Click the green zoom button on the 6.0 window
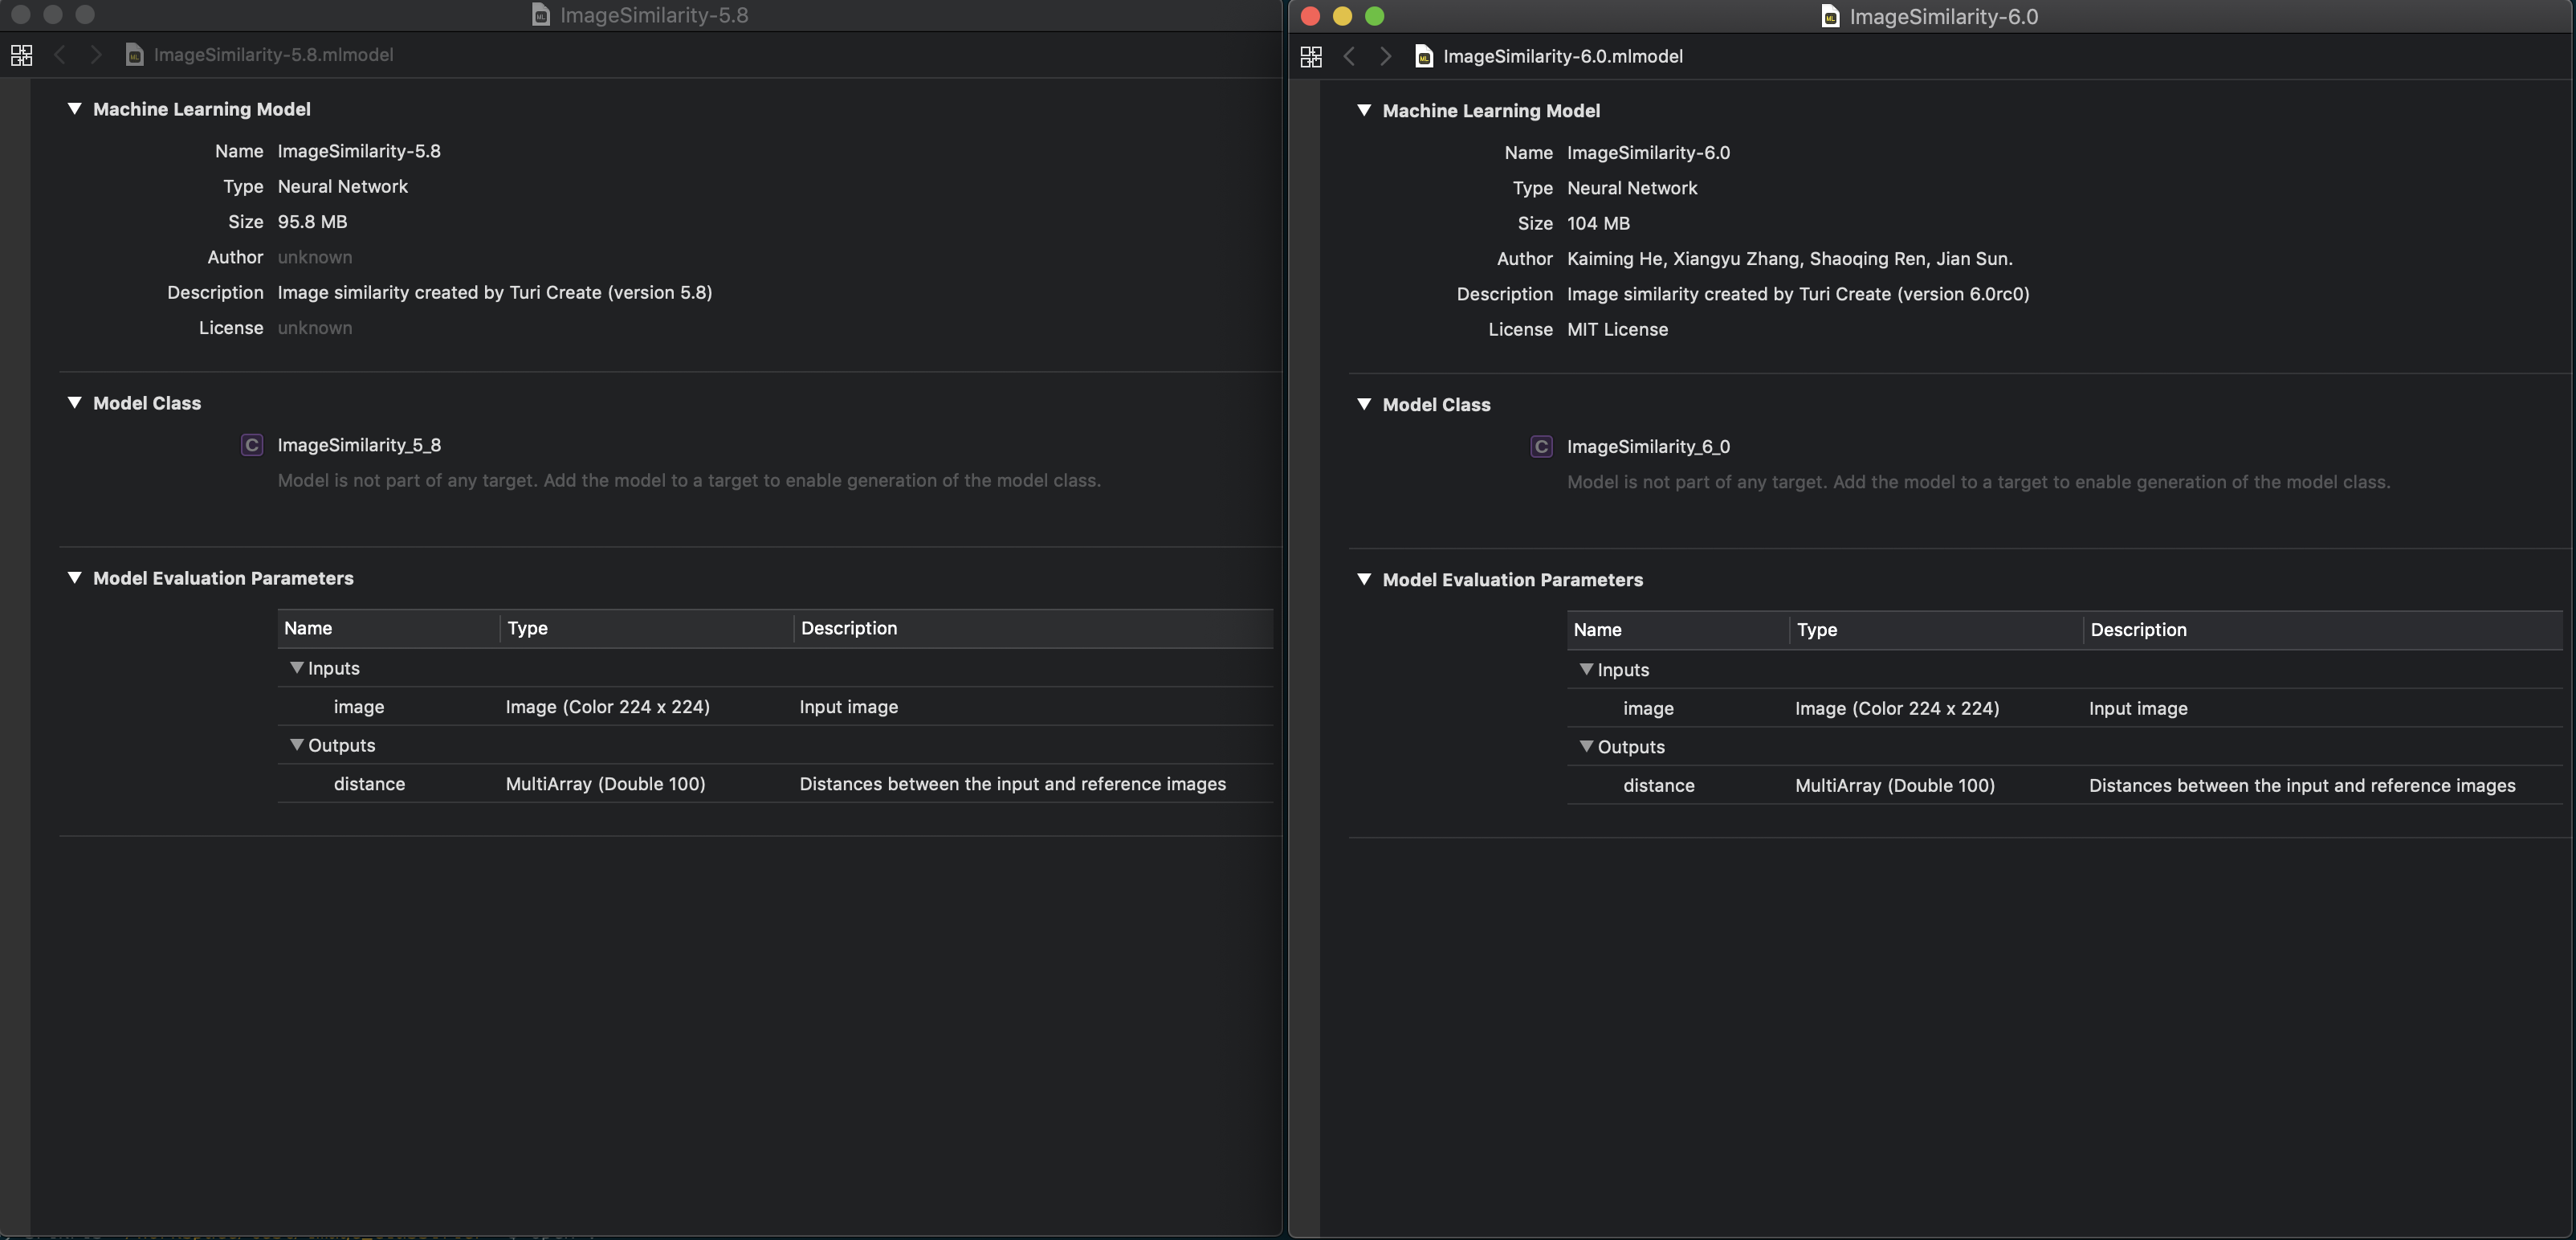This screenshot has height=1240, width=2576. coord(1375,16)
